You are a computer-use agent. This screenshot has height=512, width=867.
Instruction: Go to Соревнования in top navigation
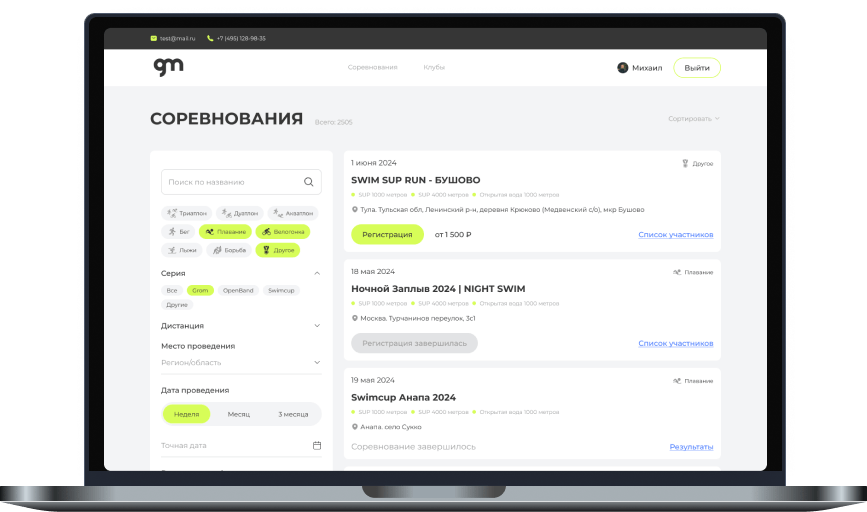[372, 67]
